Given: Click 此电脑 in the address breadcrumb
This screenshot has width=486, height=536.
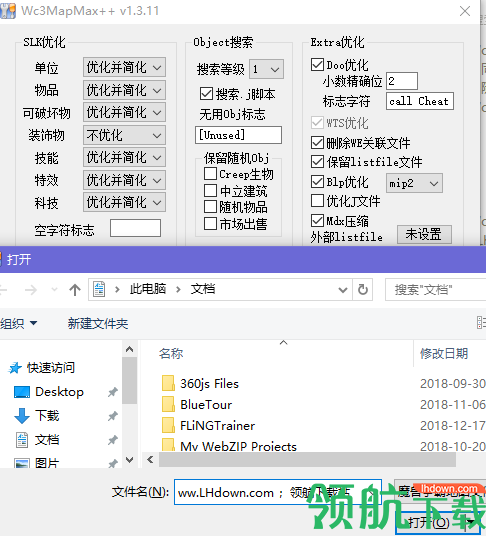Looking at the screenshot, I should click(x=148, y=289).
